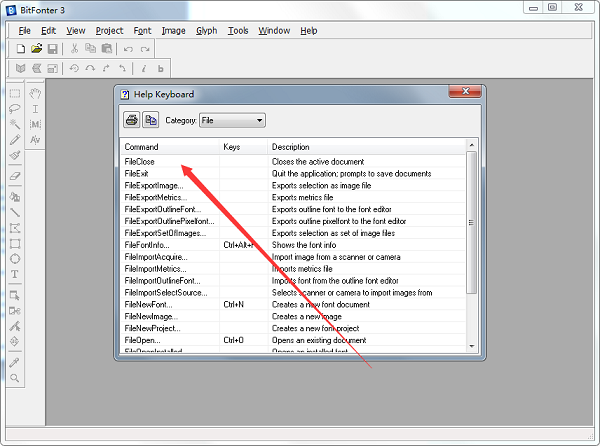This screenshot has width=600, height=446.
Task: Select the Text 'T' tool
Action: click(15, 274)
